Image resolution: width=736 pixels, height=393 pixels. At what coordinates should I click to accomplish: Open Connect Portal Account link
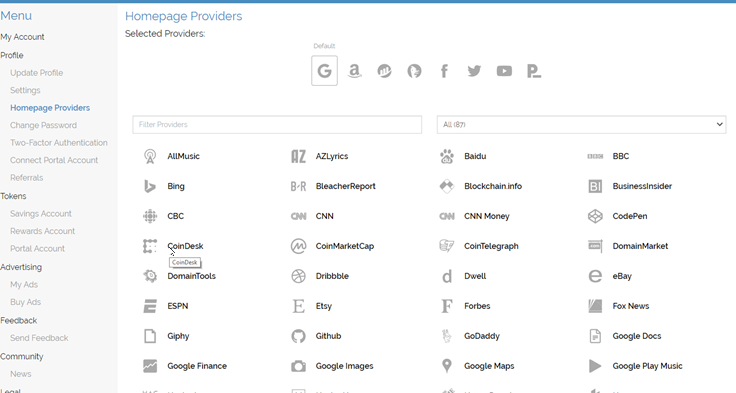(x=54, y=160)
